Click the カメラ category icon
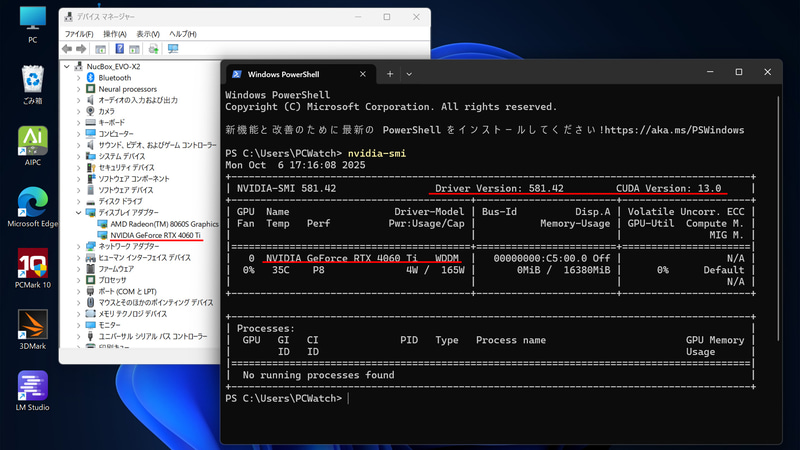Image resolution: width=800 pixels, height=450 pixels. 91,111
